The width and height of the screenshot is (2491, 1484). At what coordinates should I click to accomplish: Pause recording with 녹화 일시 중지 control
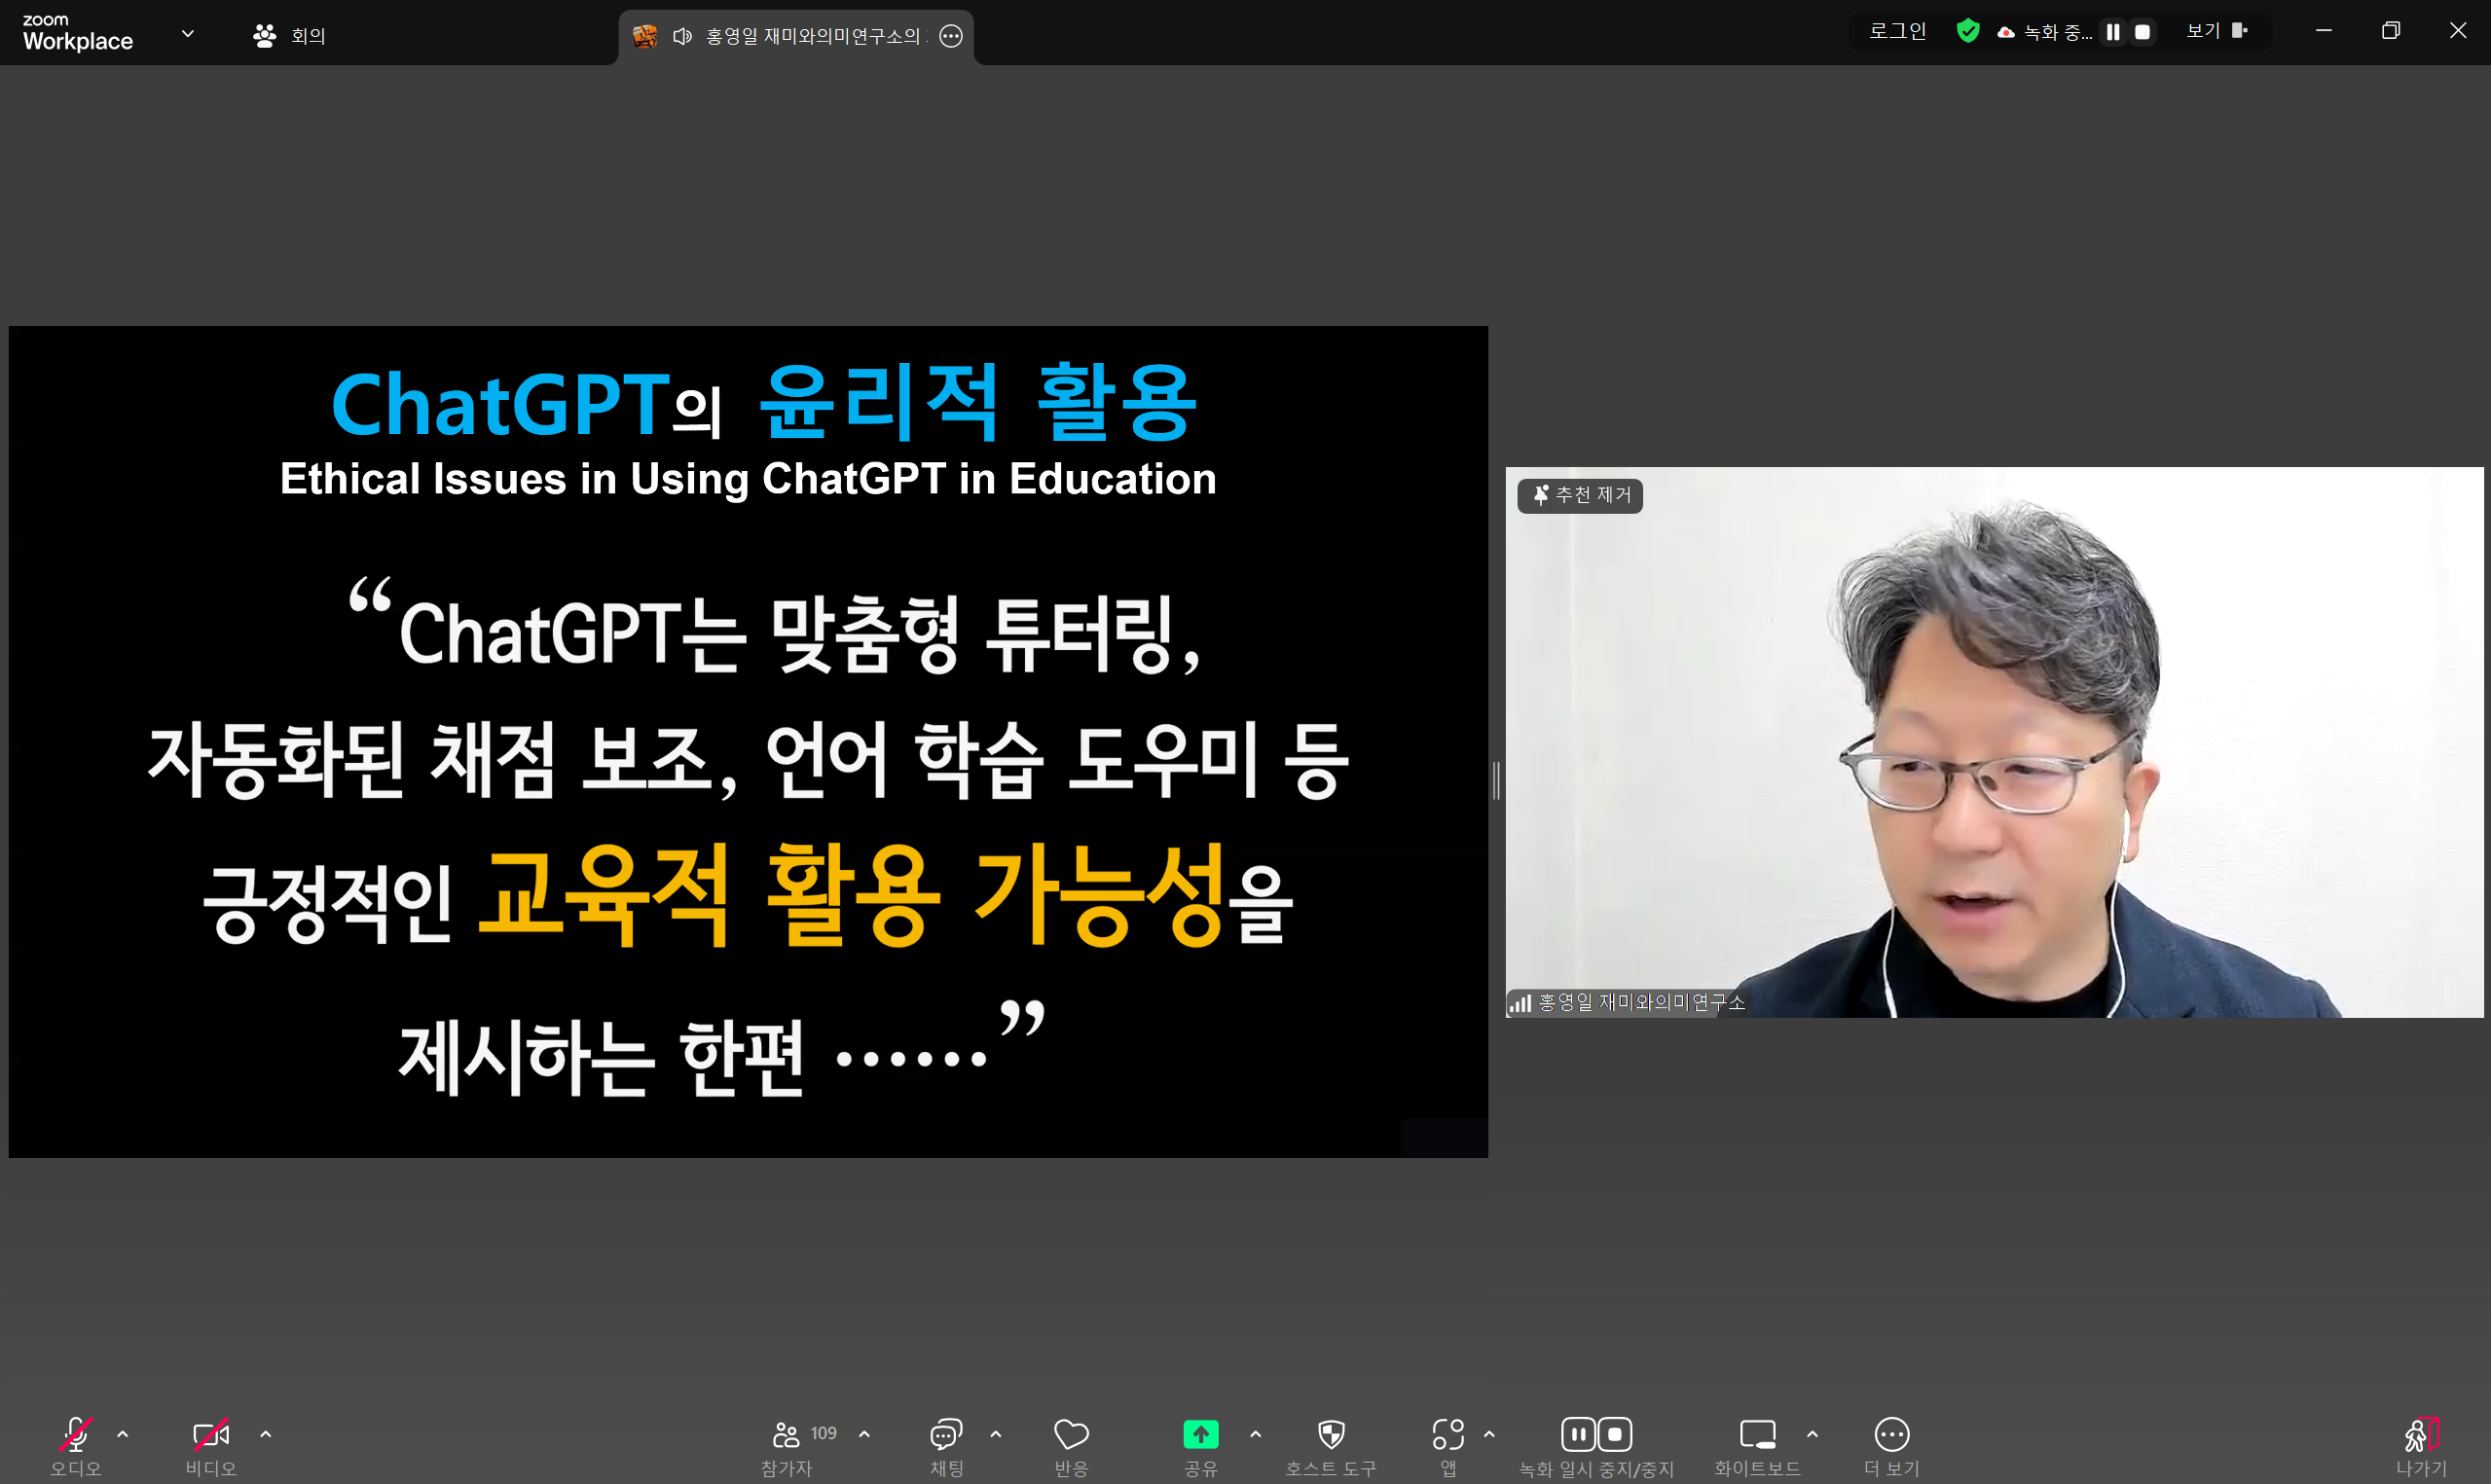[x=1578, y=1433]
